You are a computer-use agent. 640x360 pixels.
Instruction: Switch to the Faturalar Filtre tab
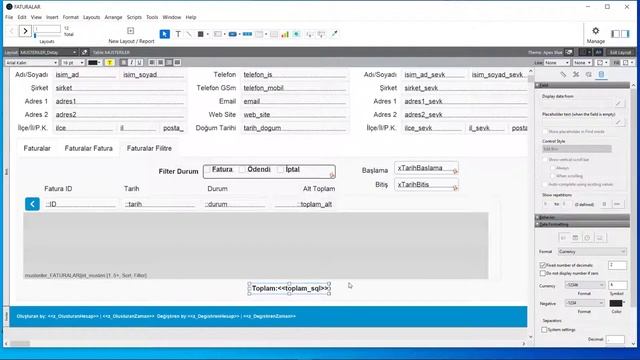[149, 148]
